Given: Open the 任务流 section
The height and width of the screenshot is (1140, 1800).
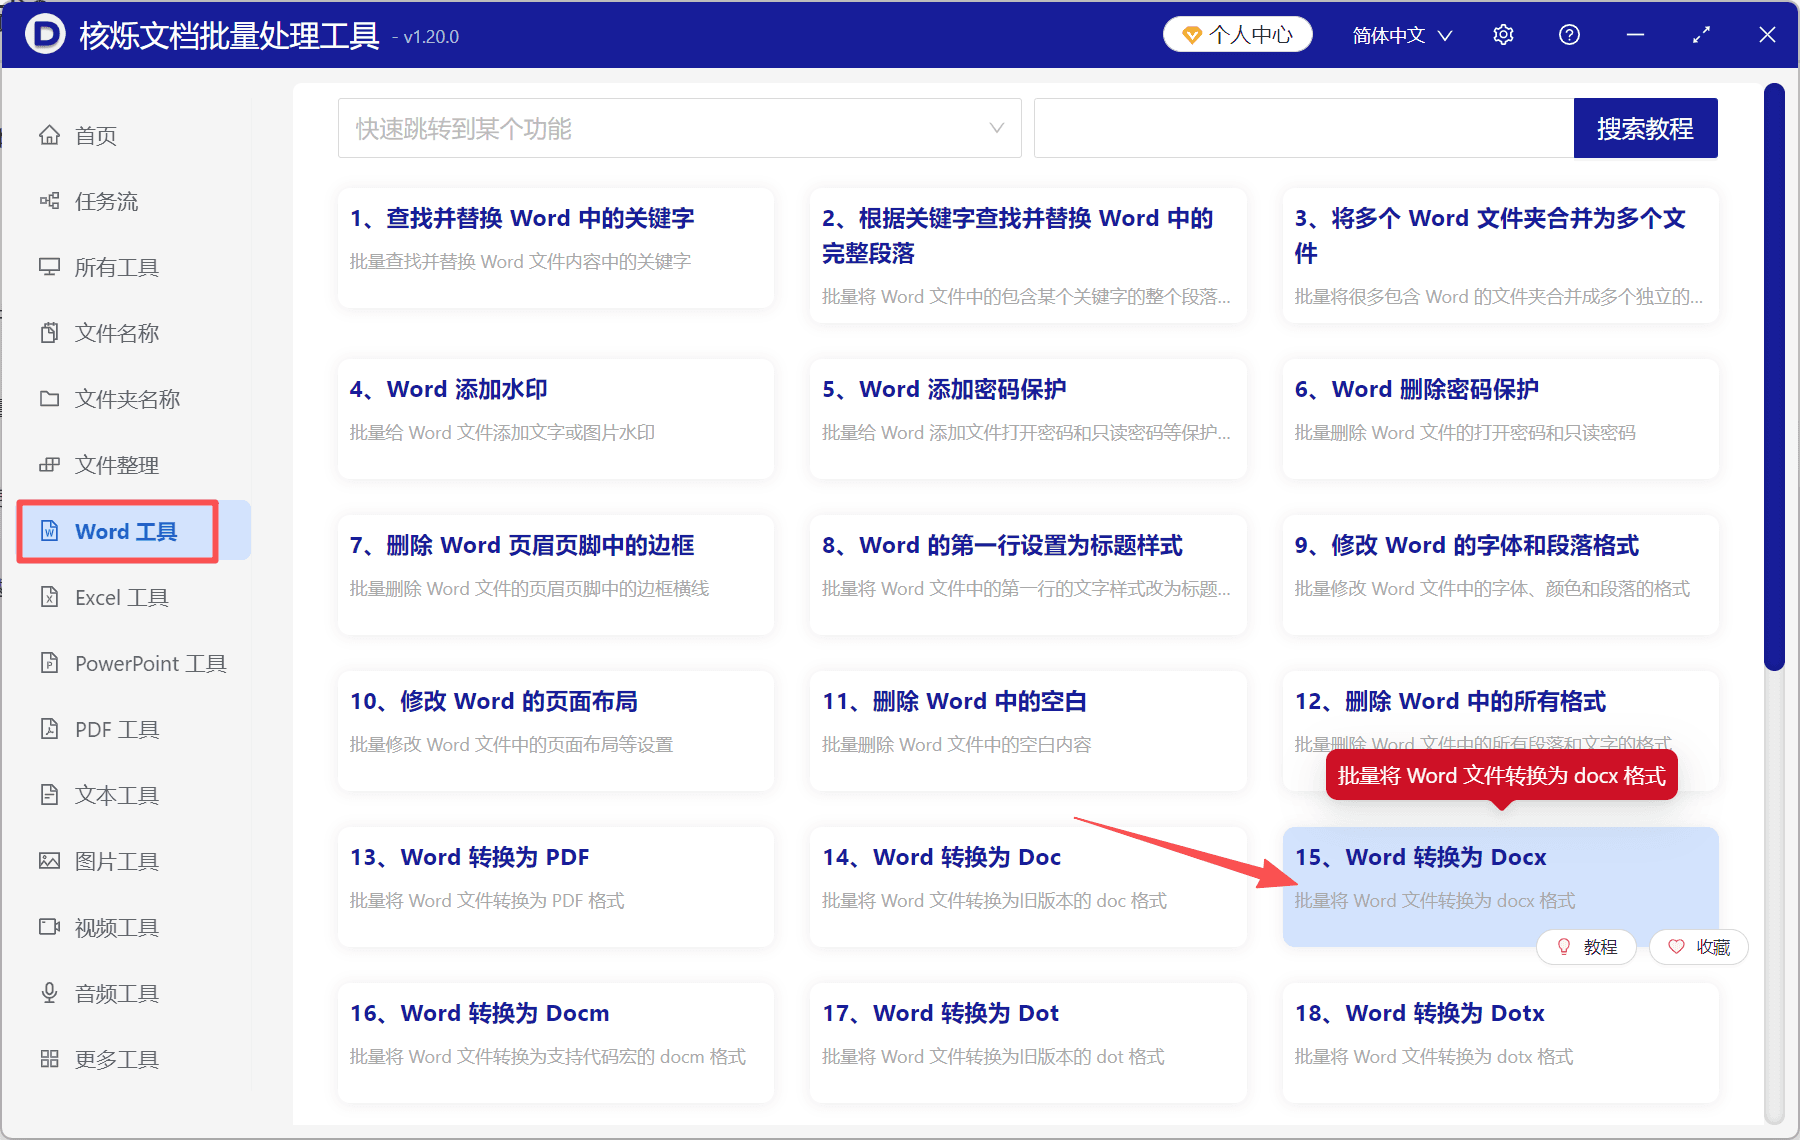Looking at the screenshot, I should [x=106, y=201].
